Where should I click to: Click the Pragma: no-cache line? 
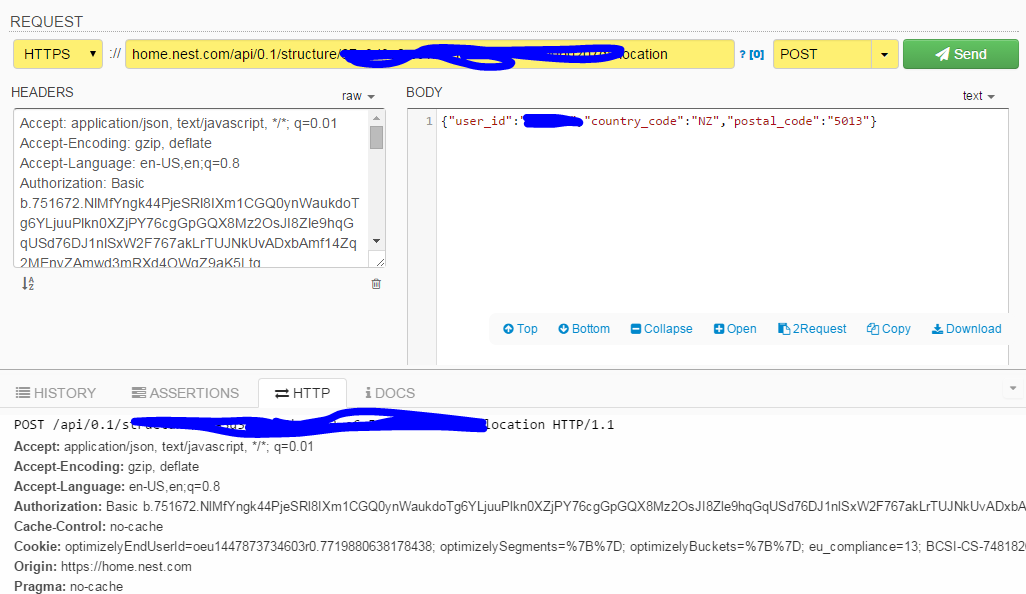coord(68,586)
